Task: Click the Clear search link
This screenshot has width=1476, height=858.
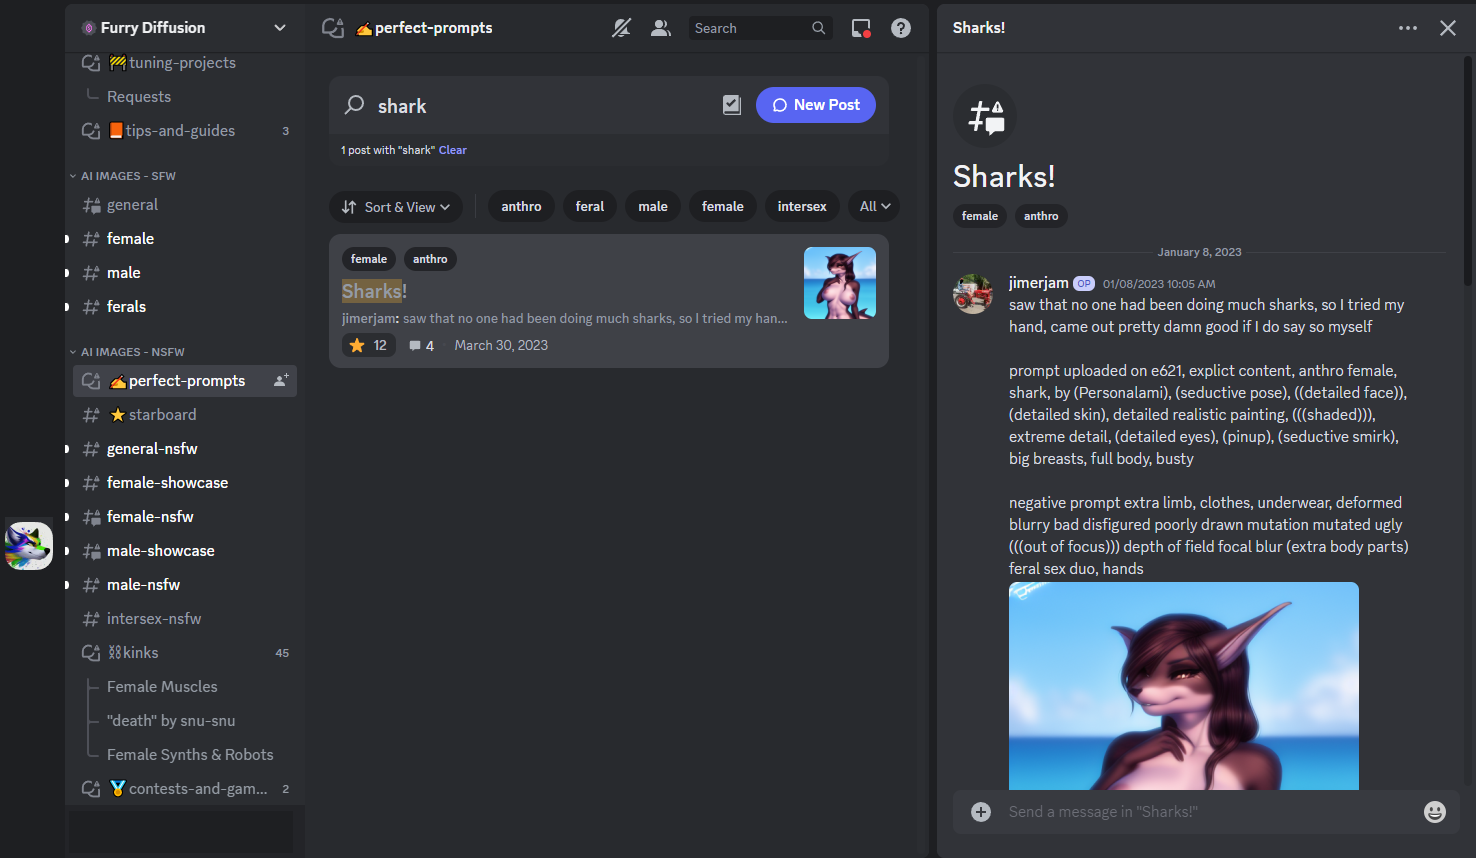Action: click(x=453, y=150)
